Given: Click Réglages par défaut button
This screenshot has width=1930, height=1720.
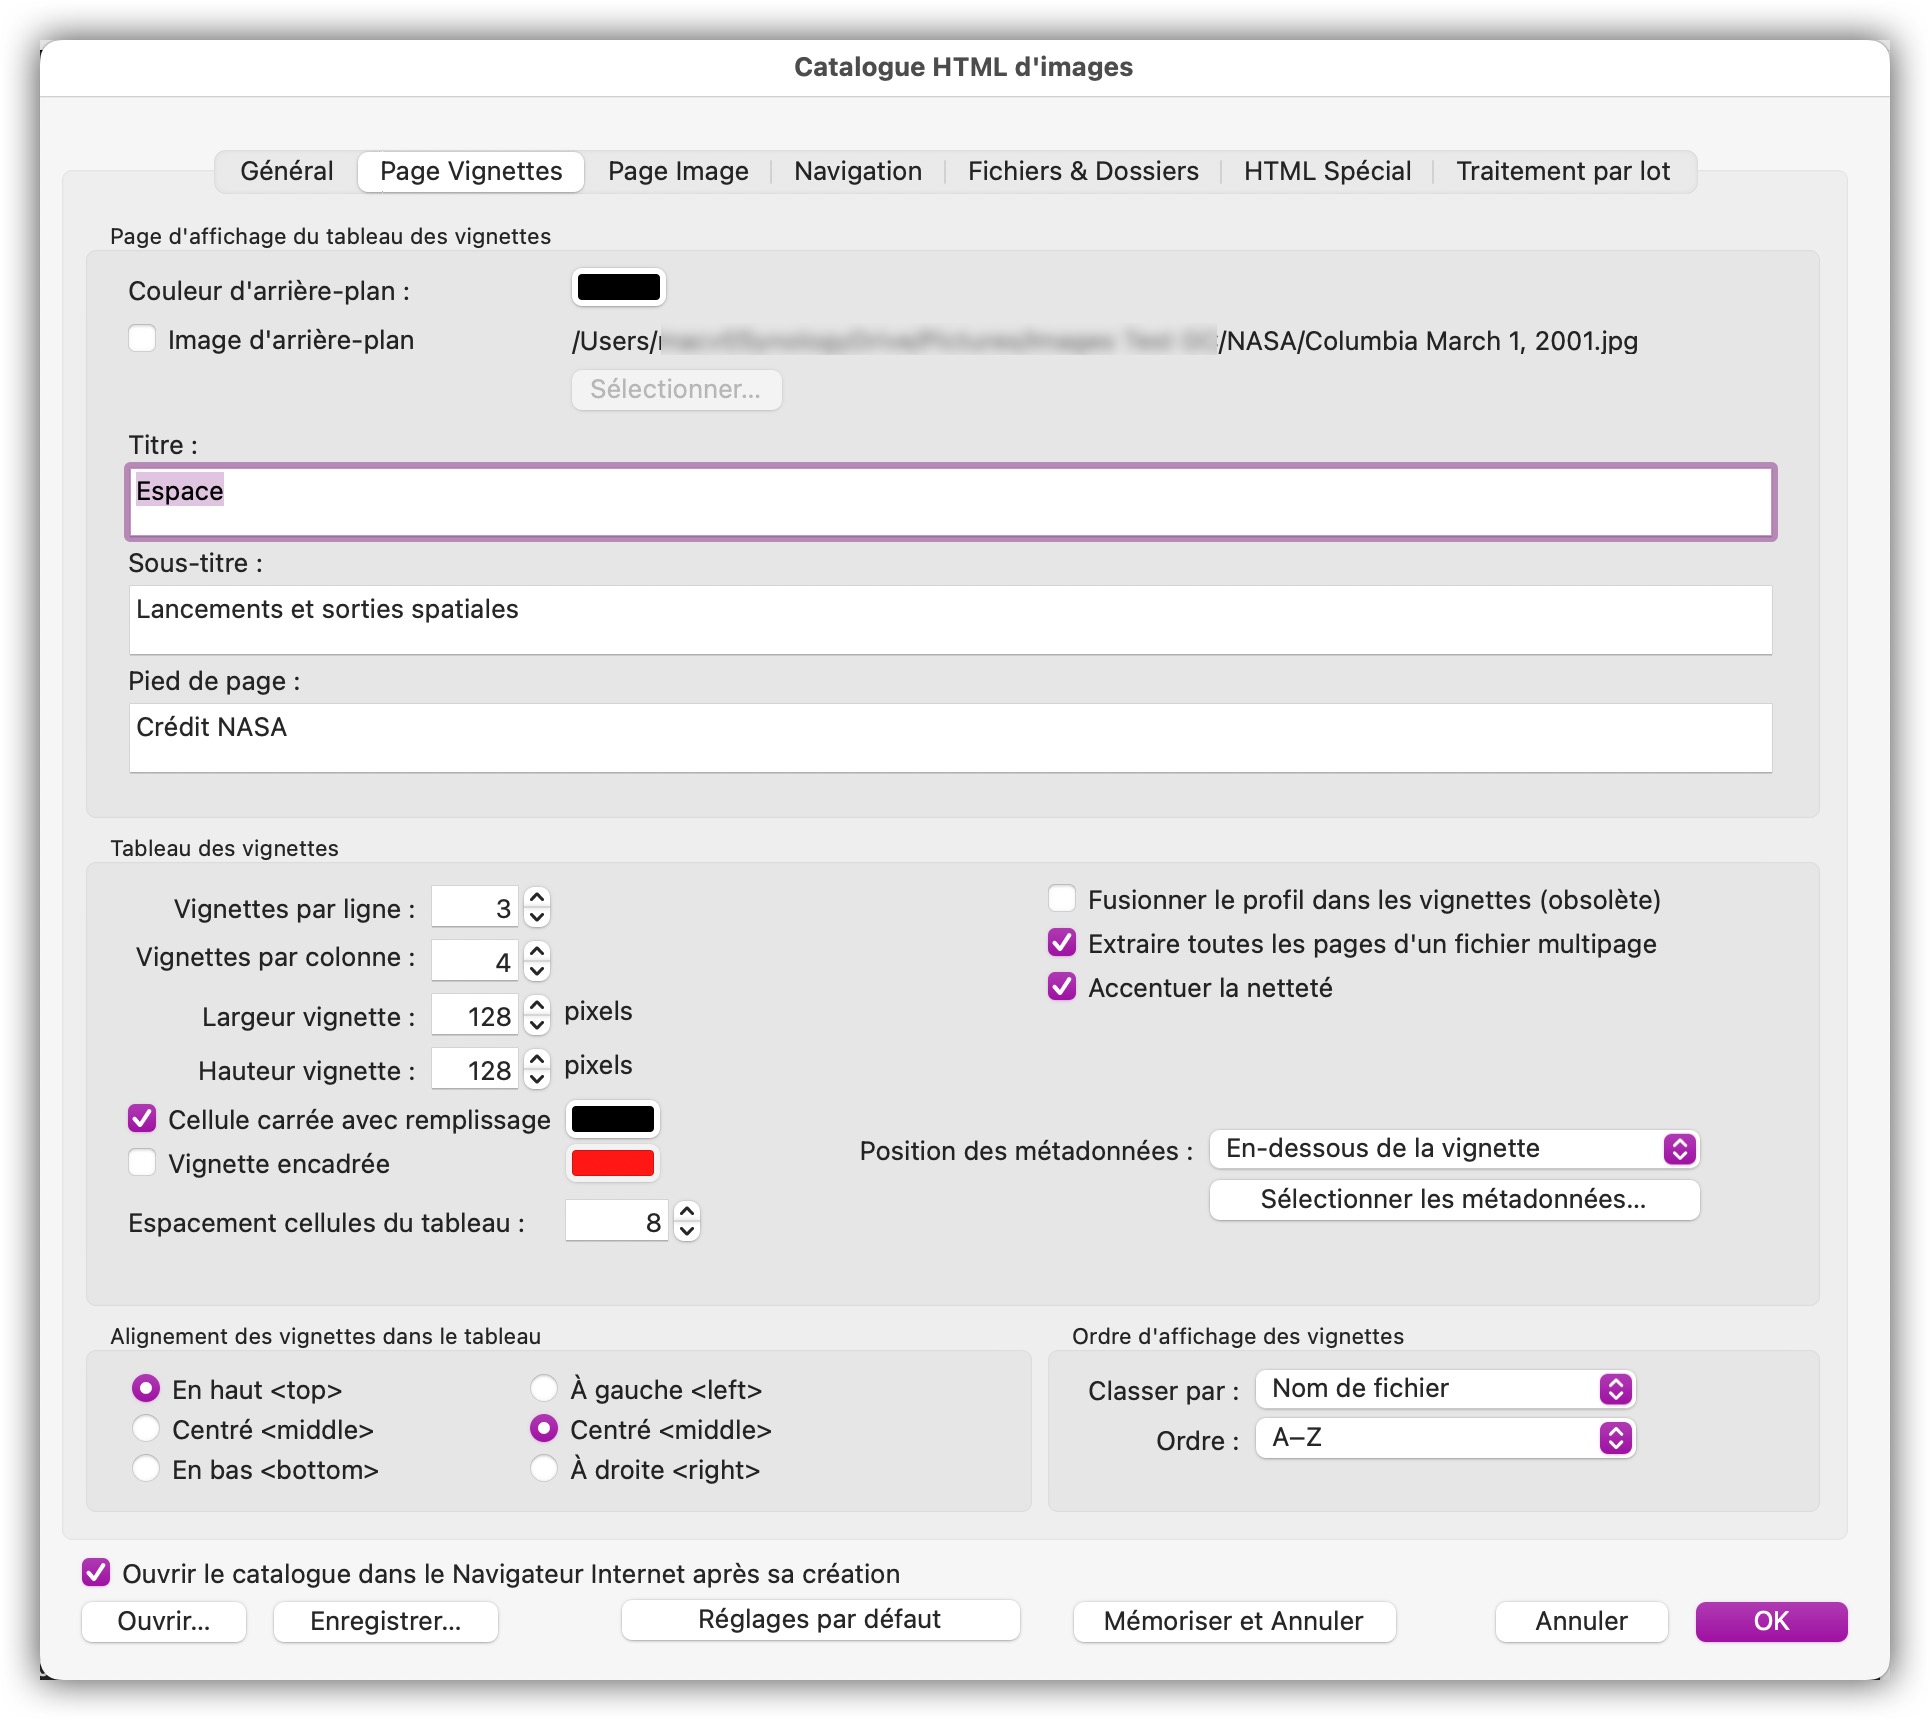Looking at the screenshot, I should pos(819,1620).
